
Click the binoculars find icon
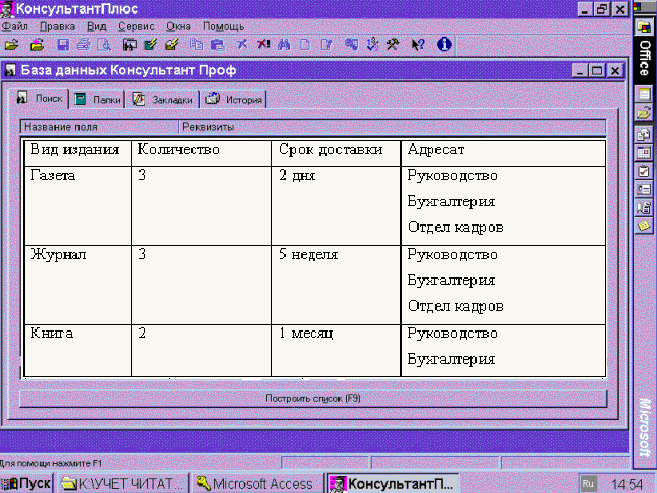coord(284,44)
